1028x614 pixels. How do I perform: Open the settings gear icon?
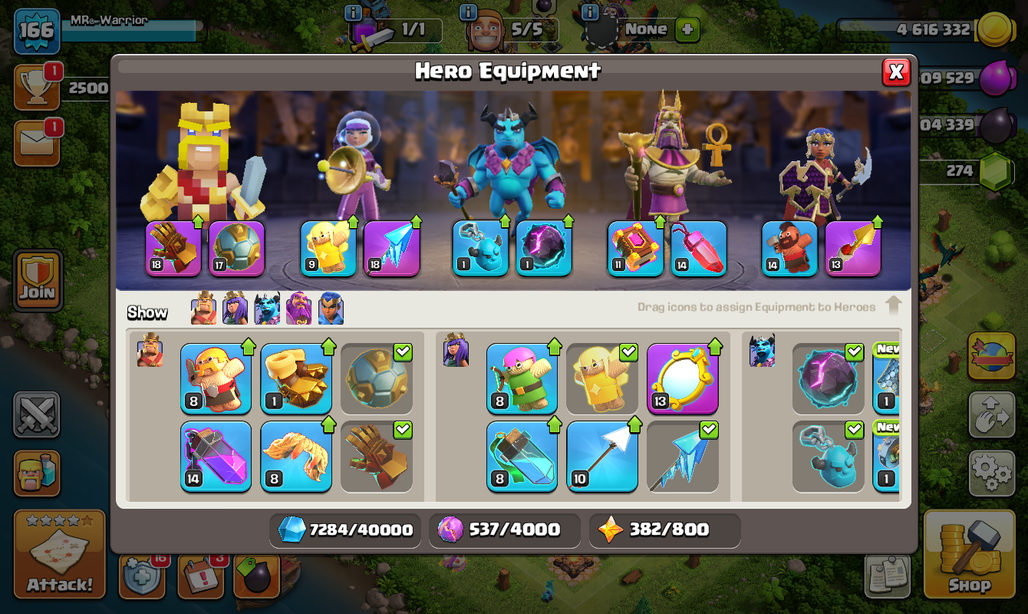991,472
